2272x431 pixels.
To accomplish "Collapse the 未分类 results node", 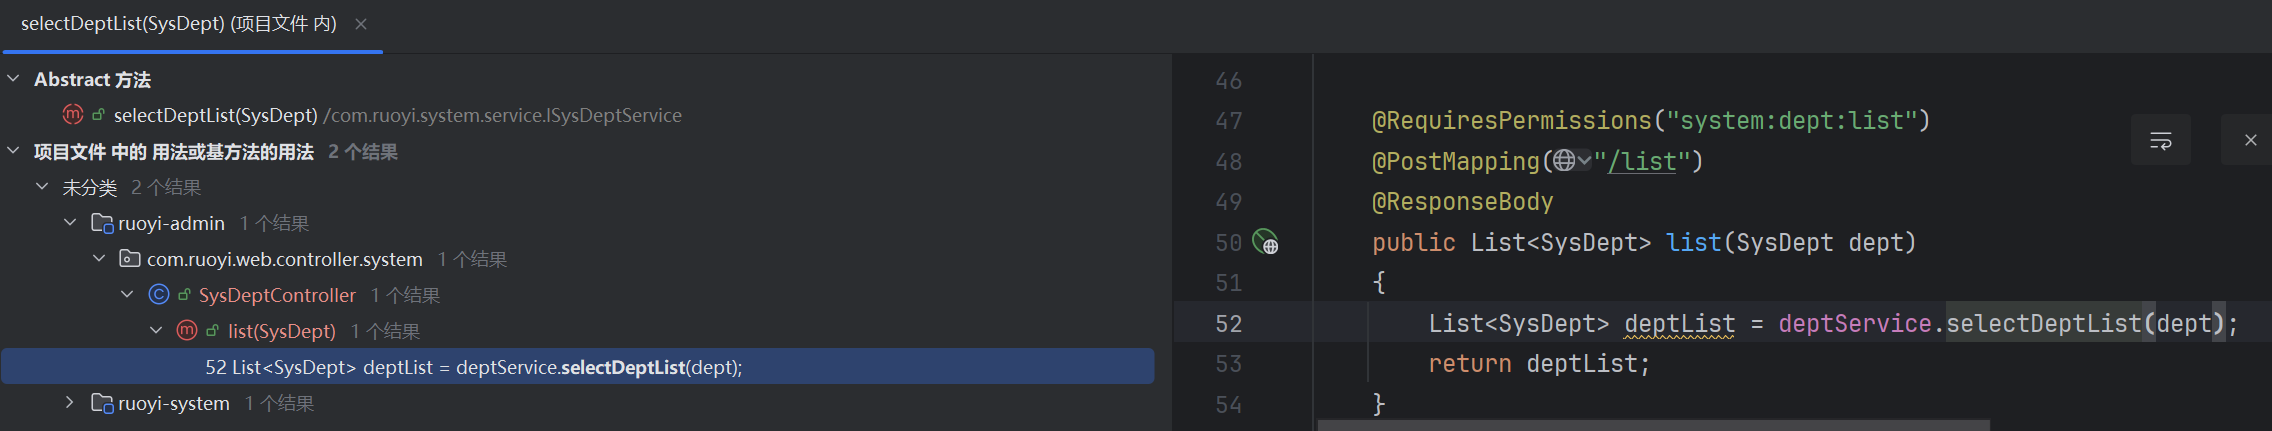I will [x=42, y=186].
